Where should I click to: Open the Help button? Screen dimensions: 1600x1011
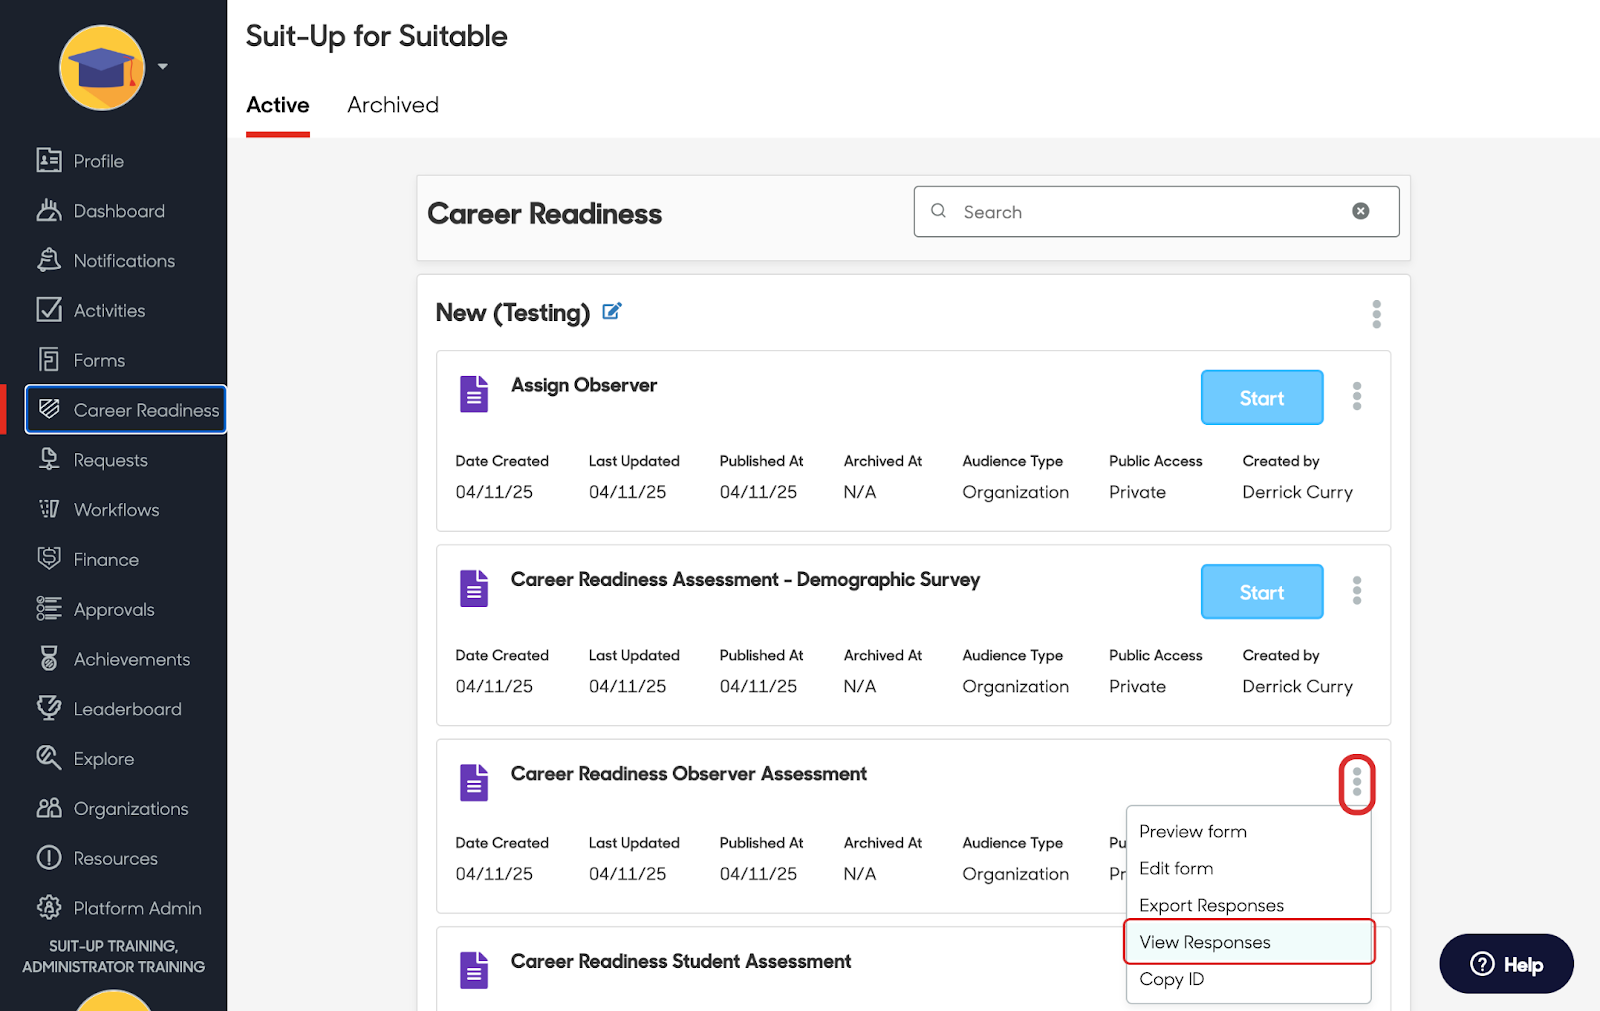point(1506,964)
